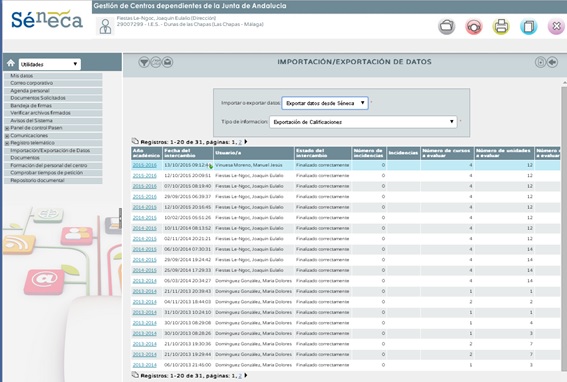Click the user profile avatar icon
567x382 pixels.
(105, 26)
